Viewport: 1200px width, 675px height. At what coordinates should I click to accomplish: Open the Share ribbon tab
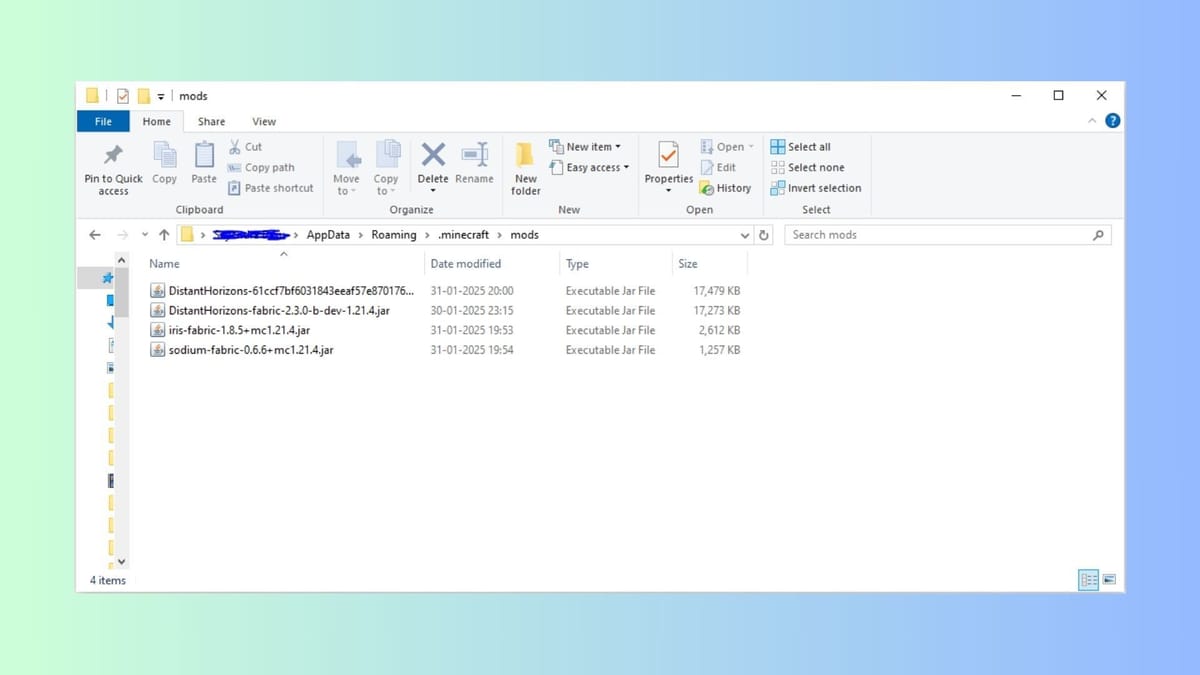click(210, 121)
